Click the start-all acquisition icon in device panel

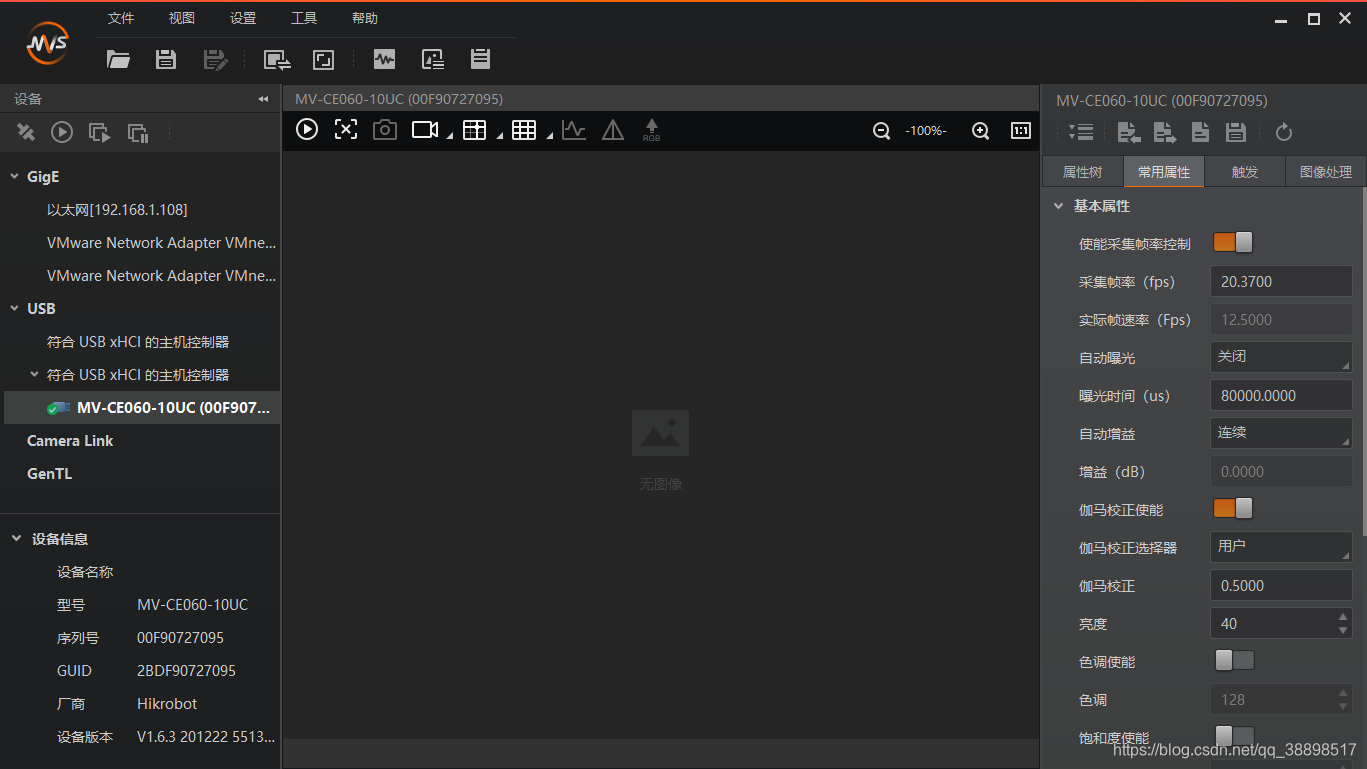[x=100, y=132]
